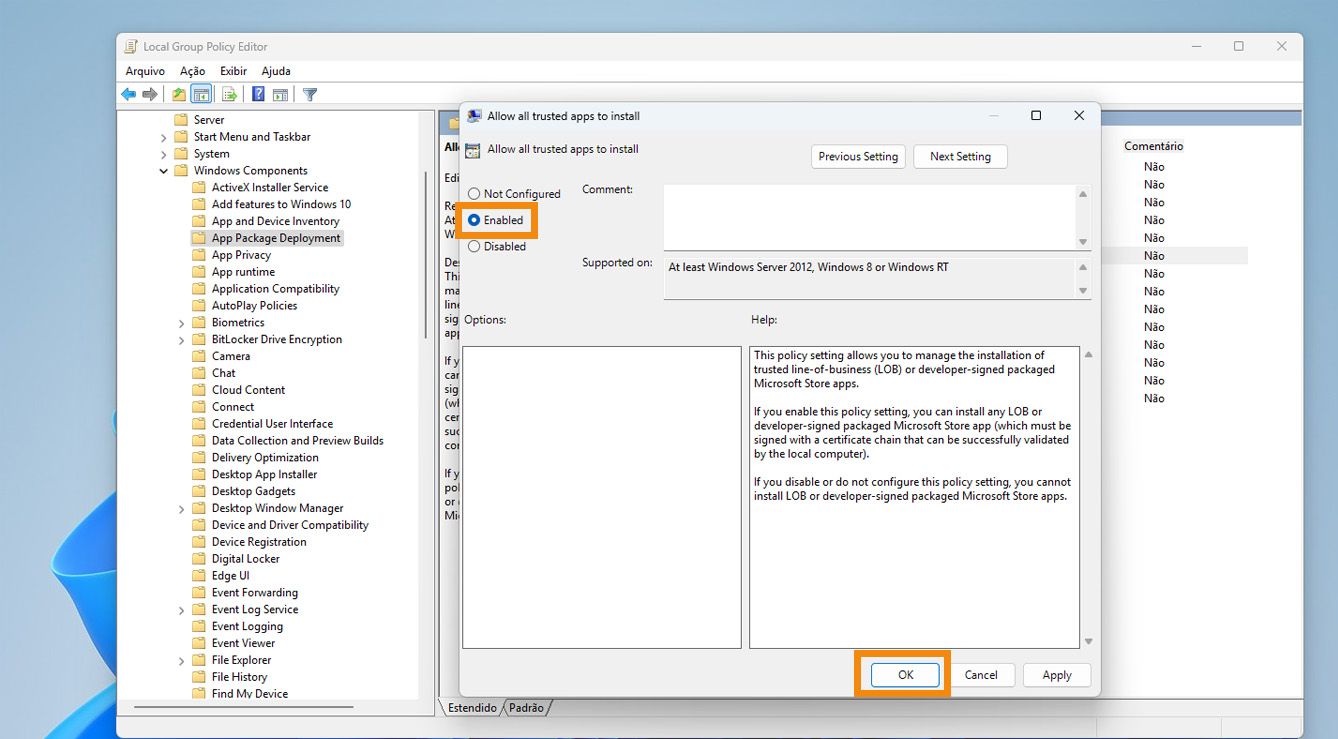Switch to the Estendido tab

(x=472, y=708)
